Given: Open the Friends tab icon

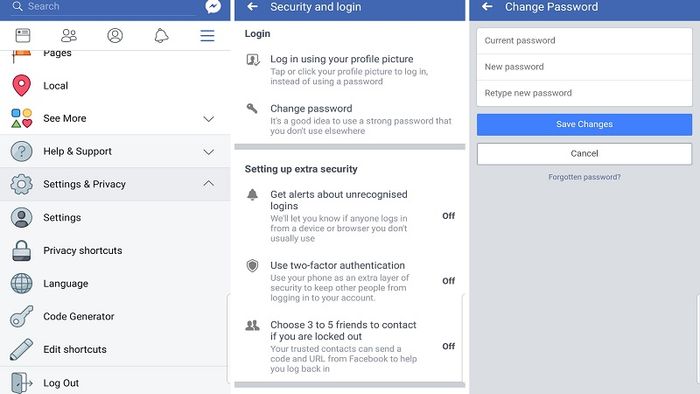Looking at the screenshot, I should tap(69, 35).
